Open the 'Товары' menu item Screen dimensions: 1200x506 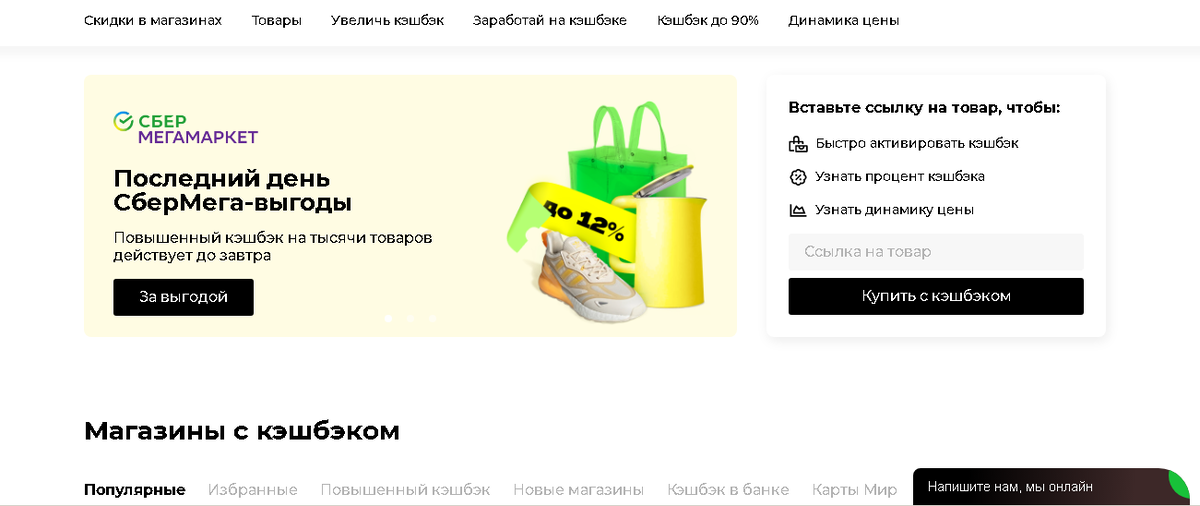[x=277, y=20]
